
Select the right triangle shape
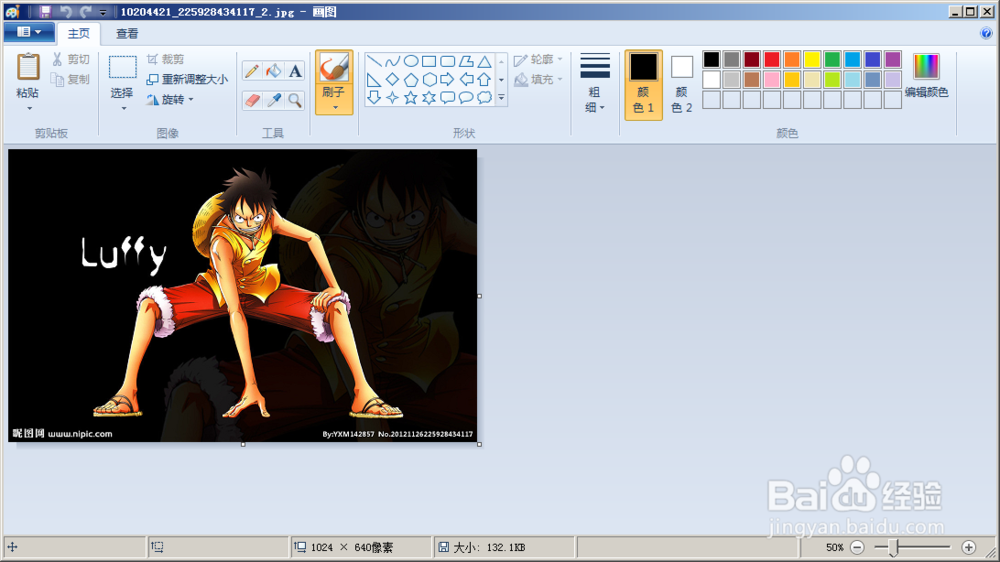[x=374, y=80]
